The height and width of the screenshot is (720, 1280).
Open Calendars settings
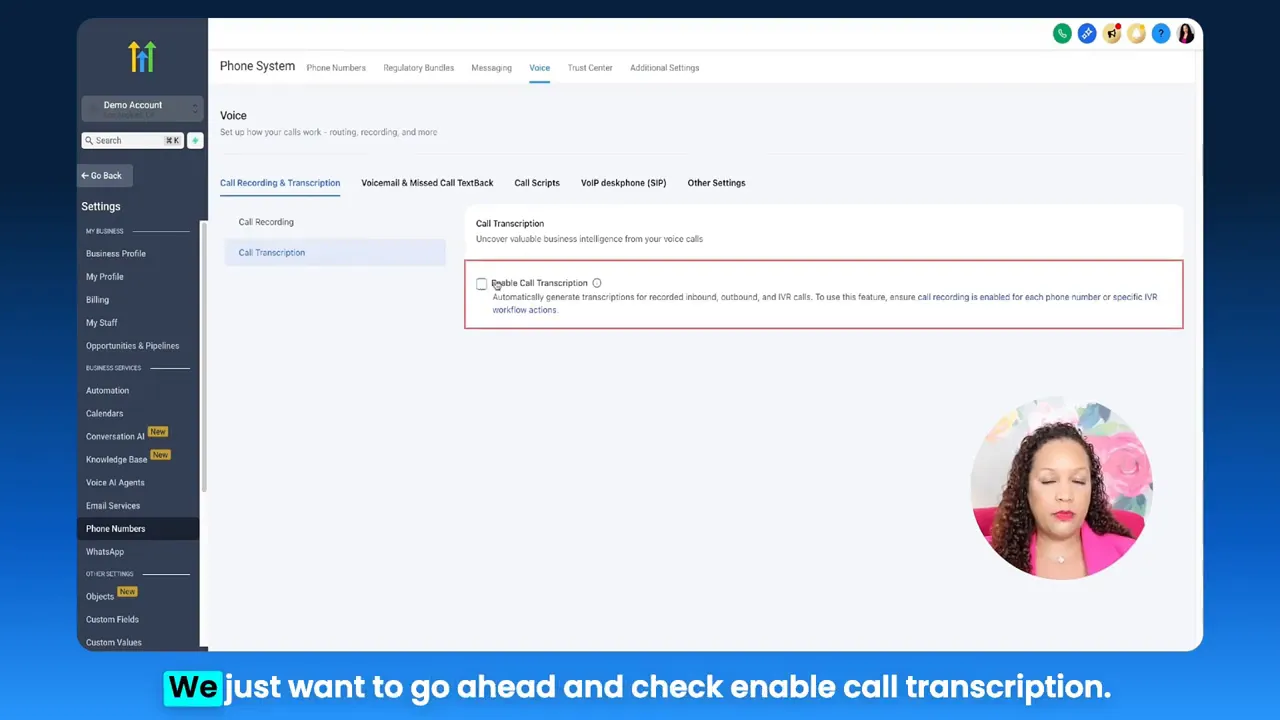click(104, 414)
